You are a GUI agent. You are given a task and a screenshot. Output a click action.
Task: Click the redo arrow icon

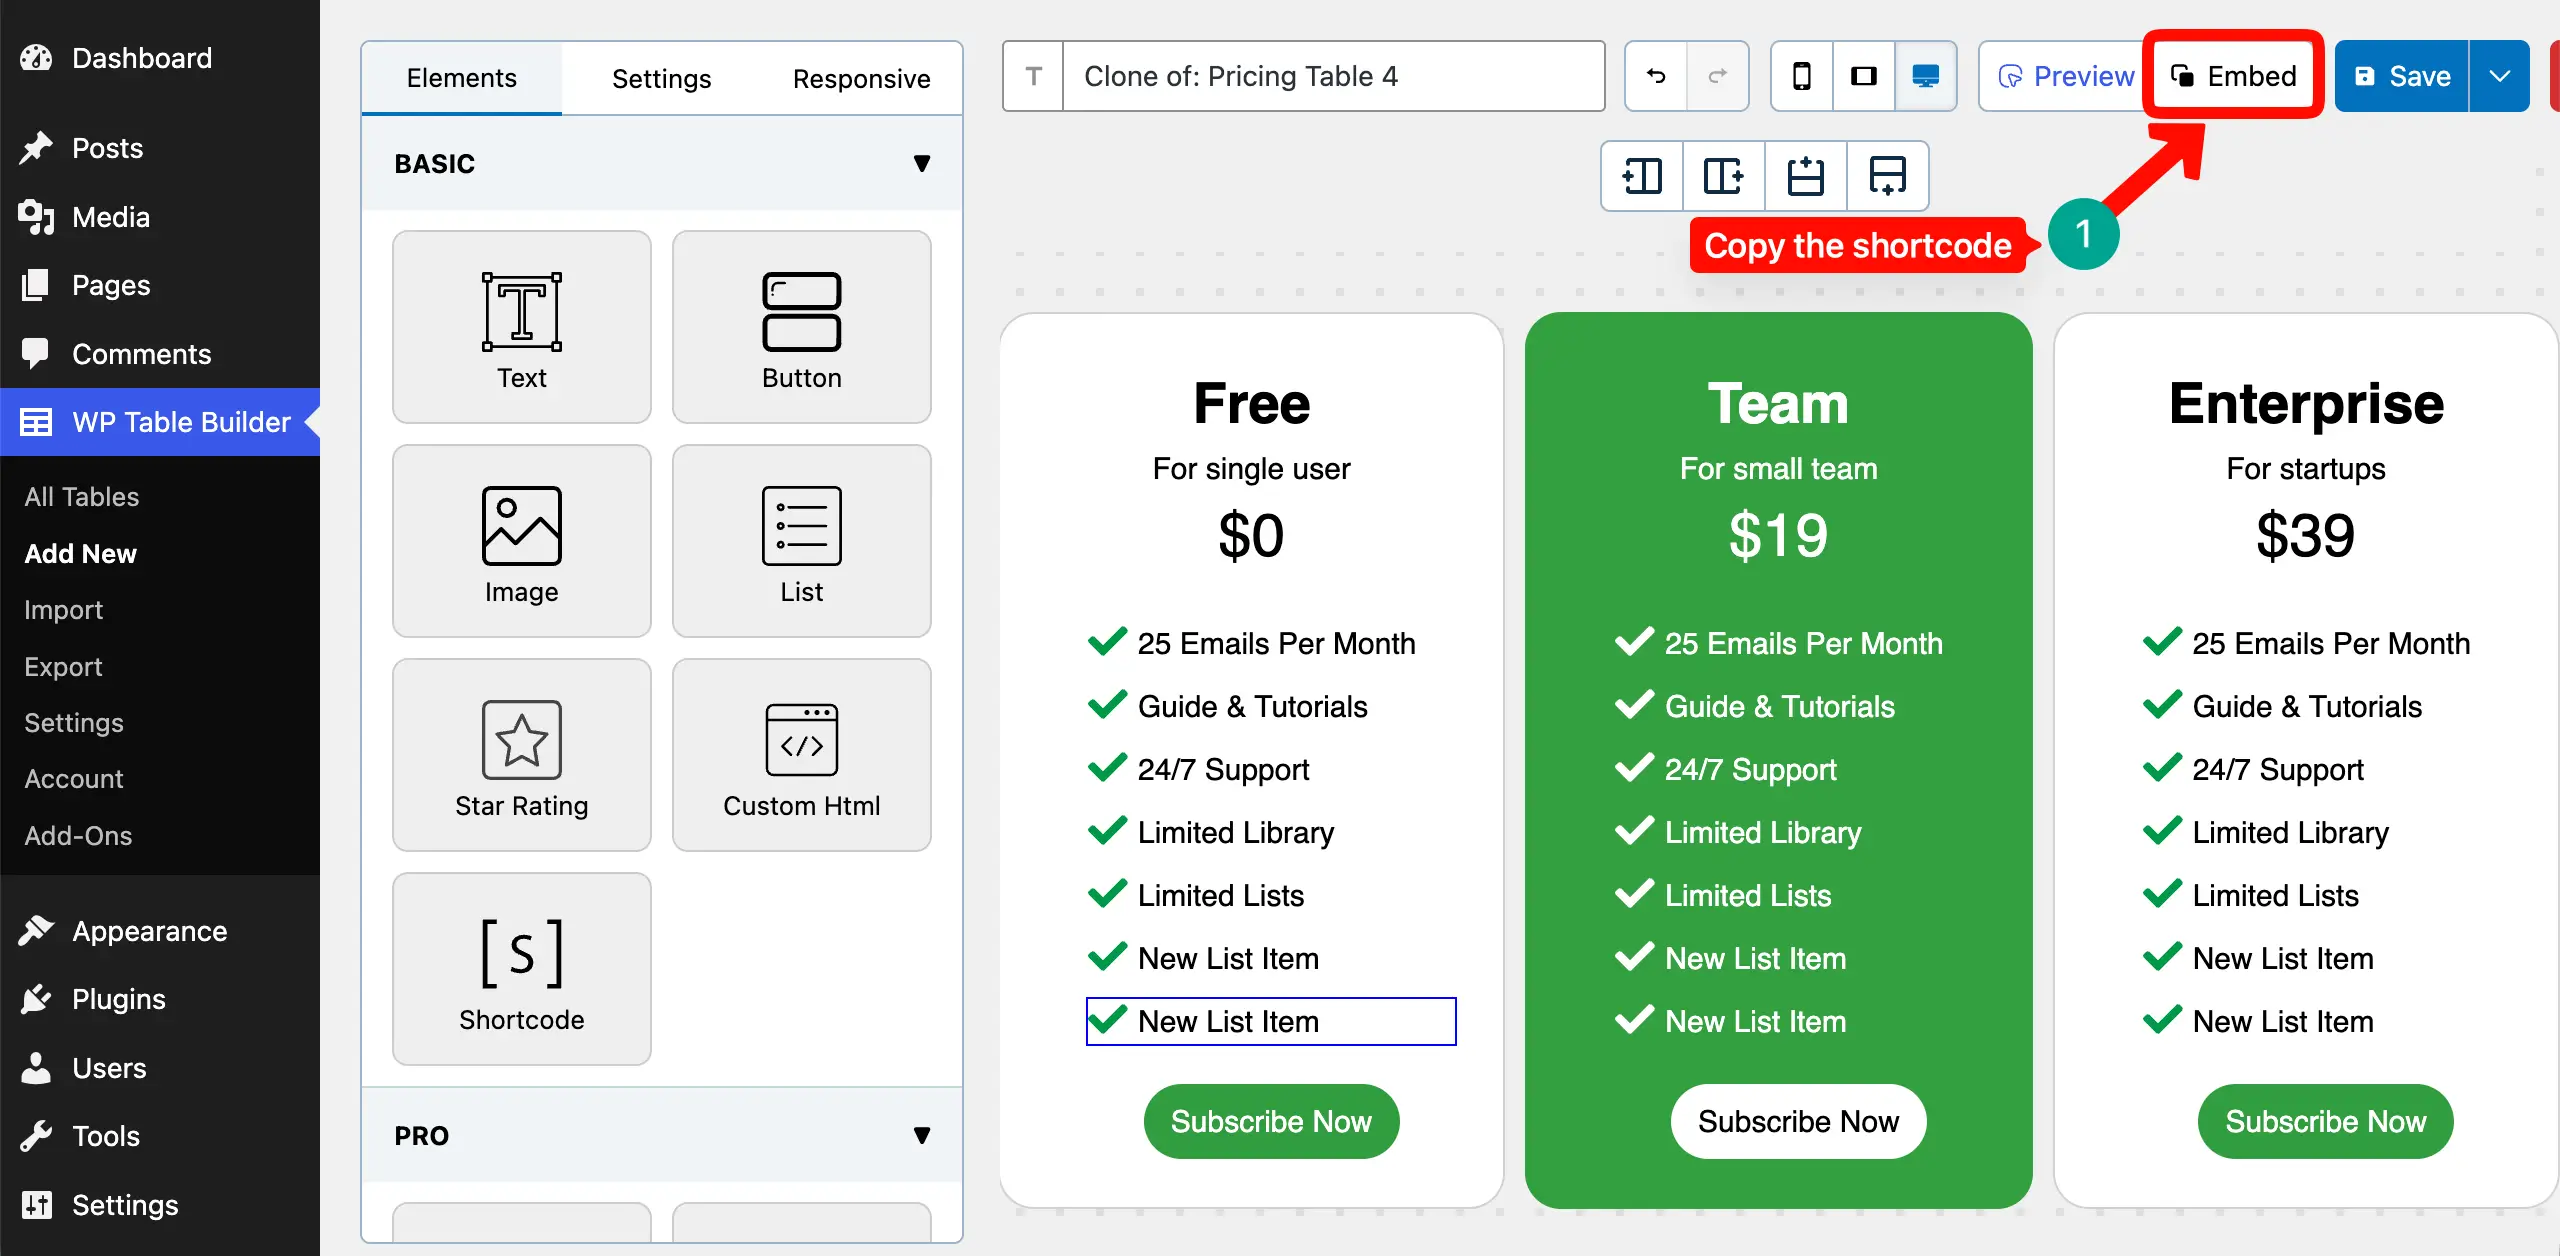(x=1717, y=76)
